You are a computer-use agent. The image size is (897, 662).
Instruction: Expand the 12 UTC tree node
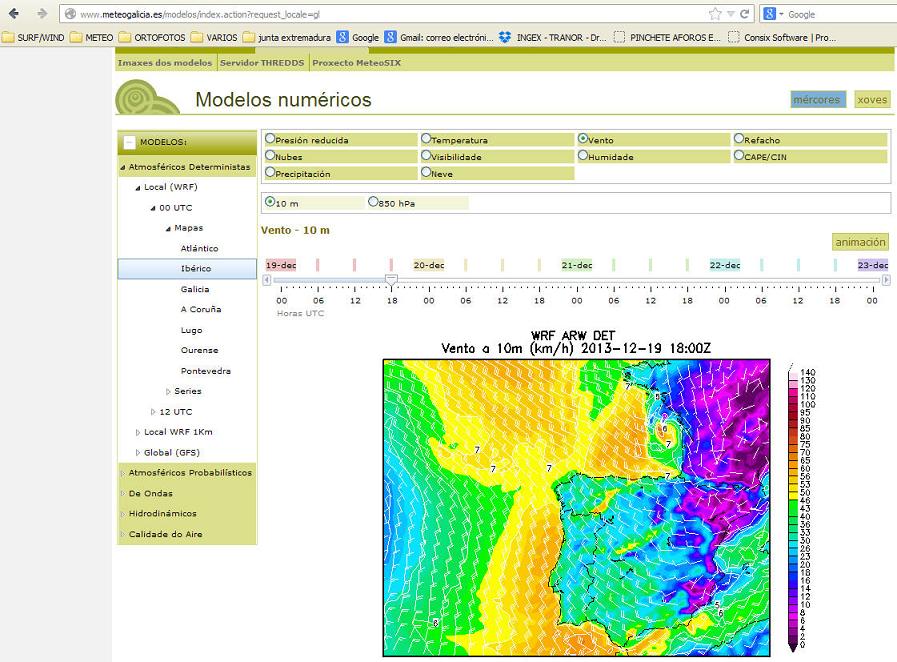(x=153, y=412)
